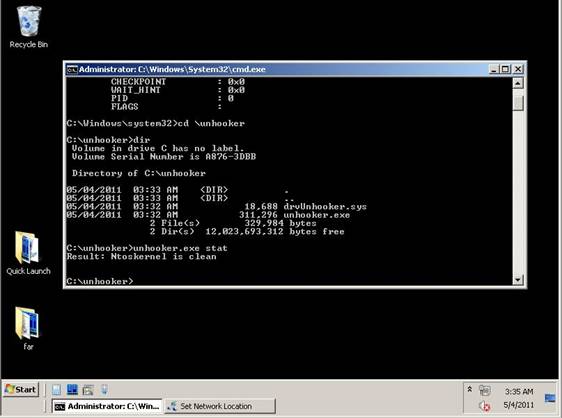Click the CHECKPOINT line in console
The height and width of the screenshot is (418, 562).
click(x=178, y=82)
